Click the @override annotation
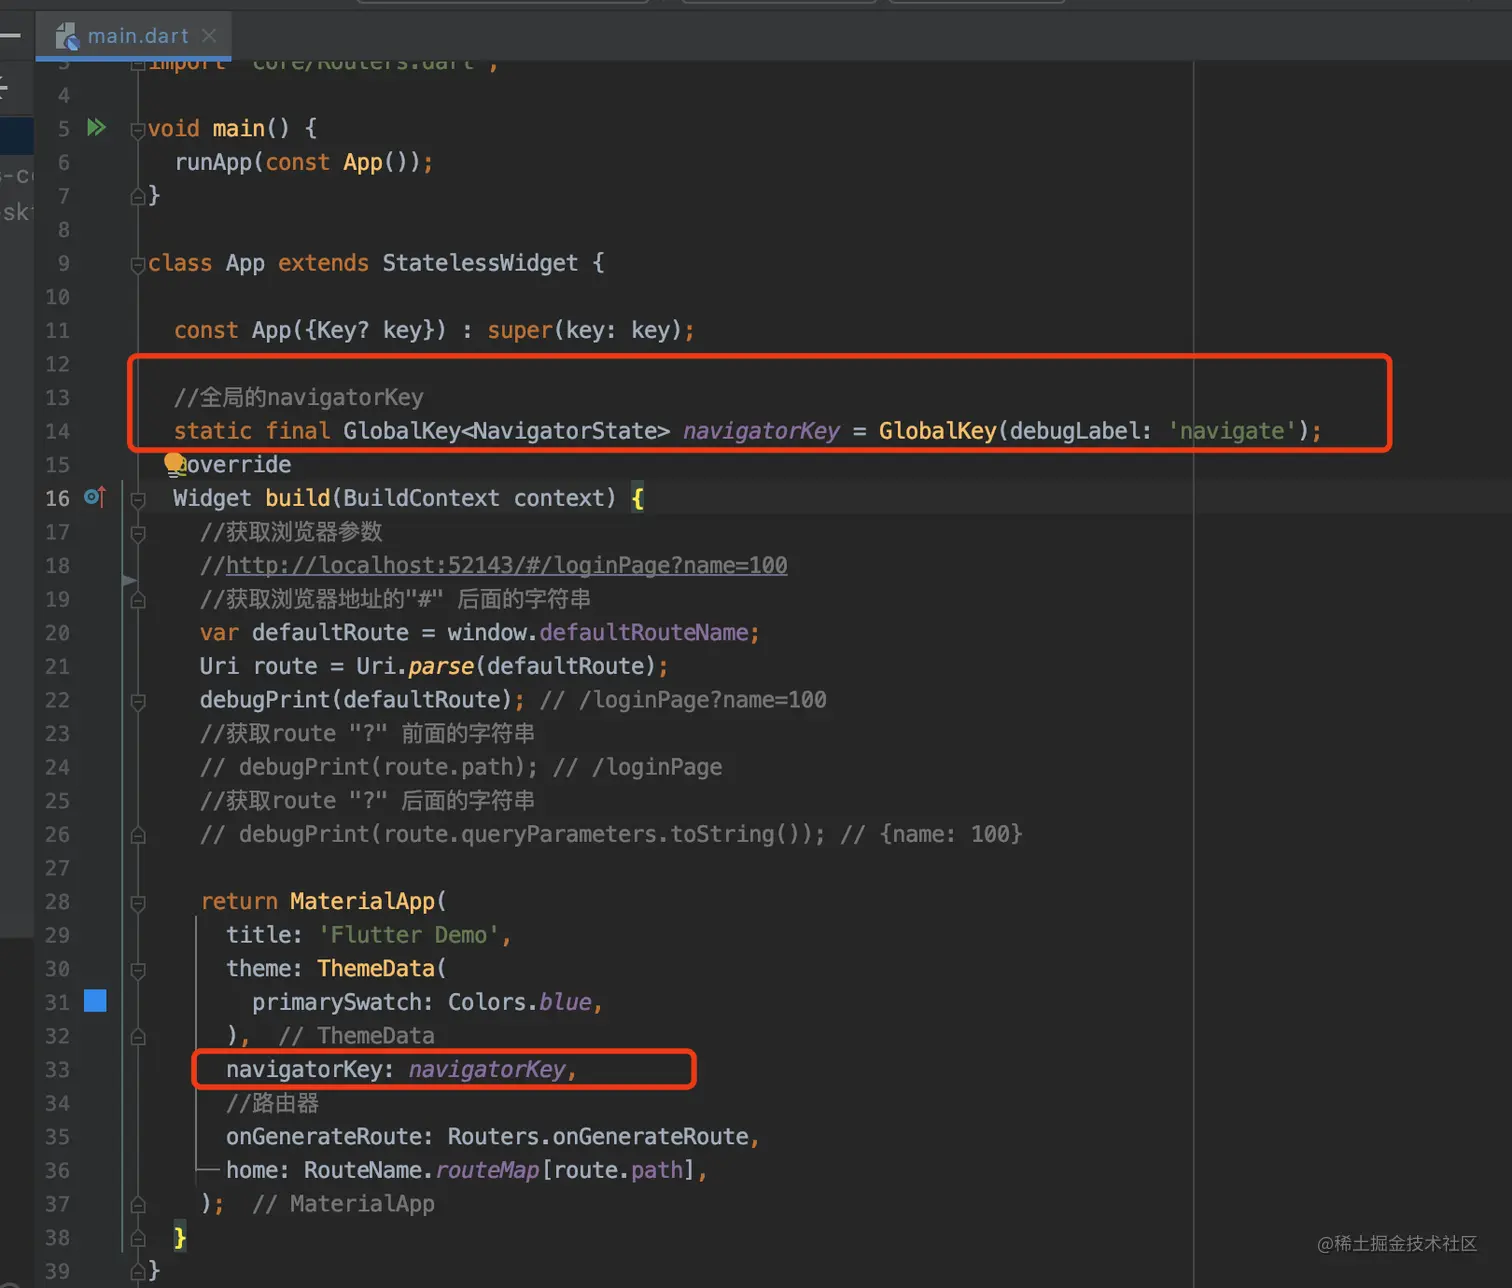 click(234, 465)
